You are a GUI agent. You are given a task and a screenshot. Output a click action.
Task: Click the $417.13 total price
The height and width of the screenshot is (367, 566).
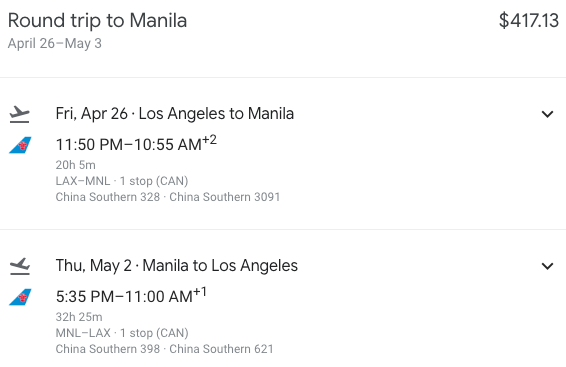pyautogui.click(x=529, y=20)
